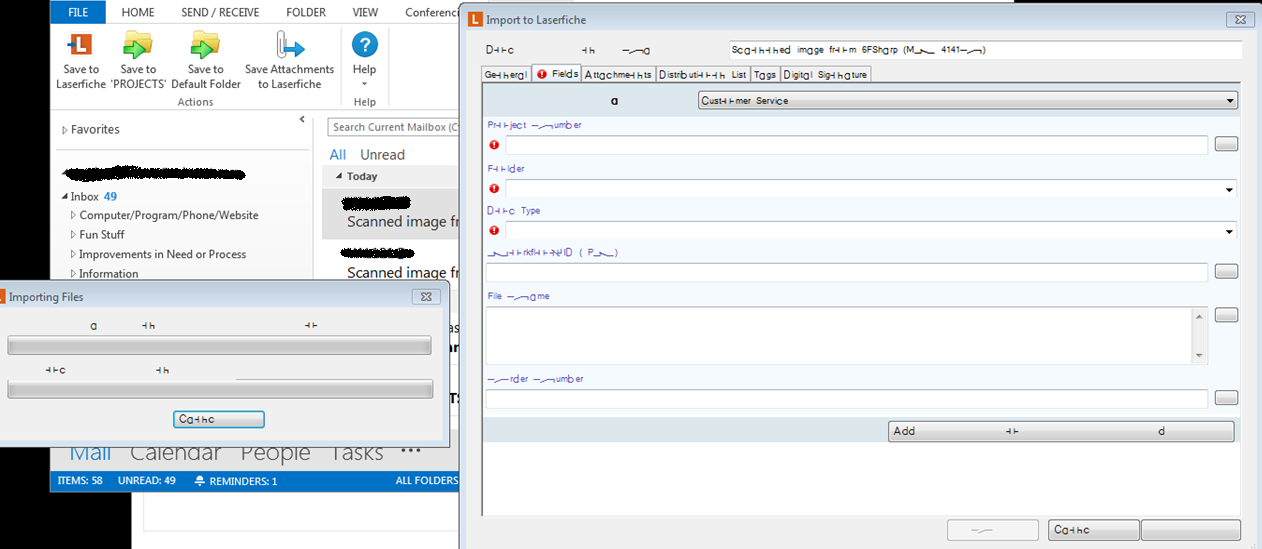
Task: Expand Computer/Program/Phone/Website folder
Action: pos(73,215)
